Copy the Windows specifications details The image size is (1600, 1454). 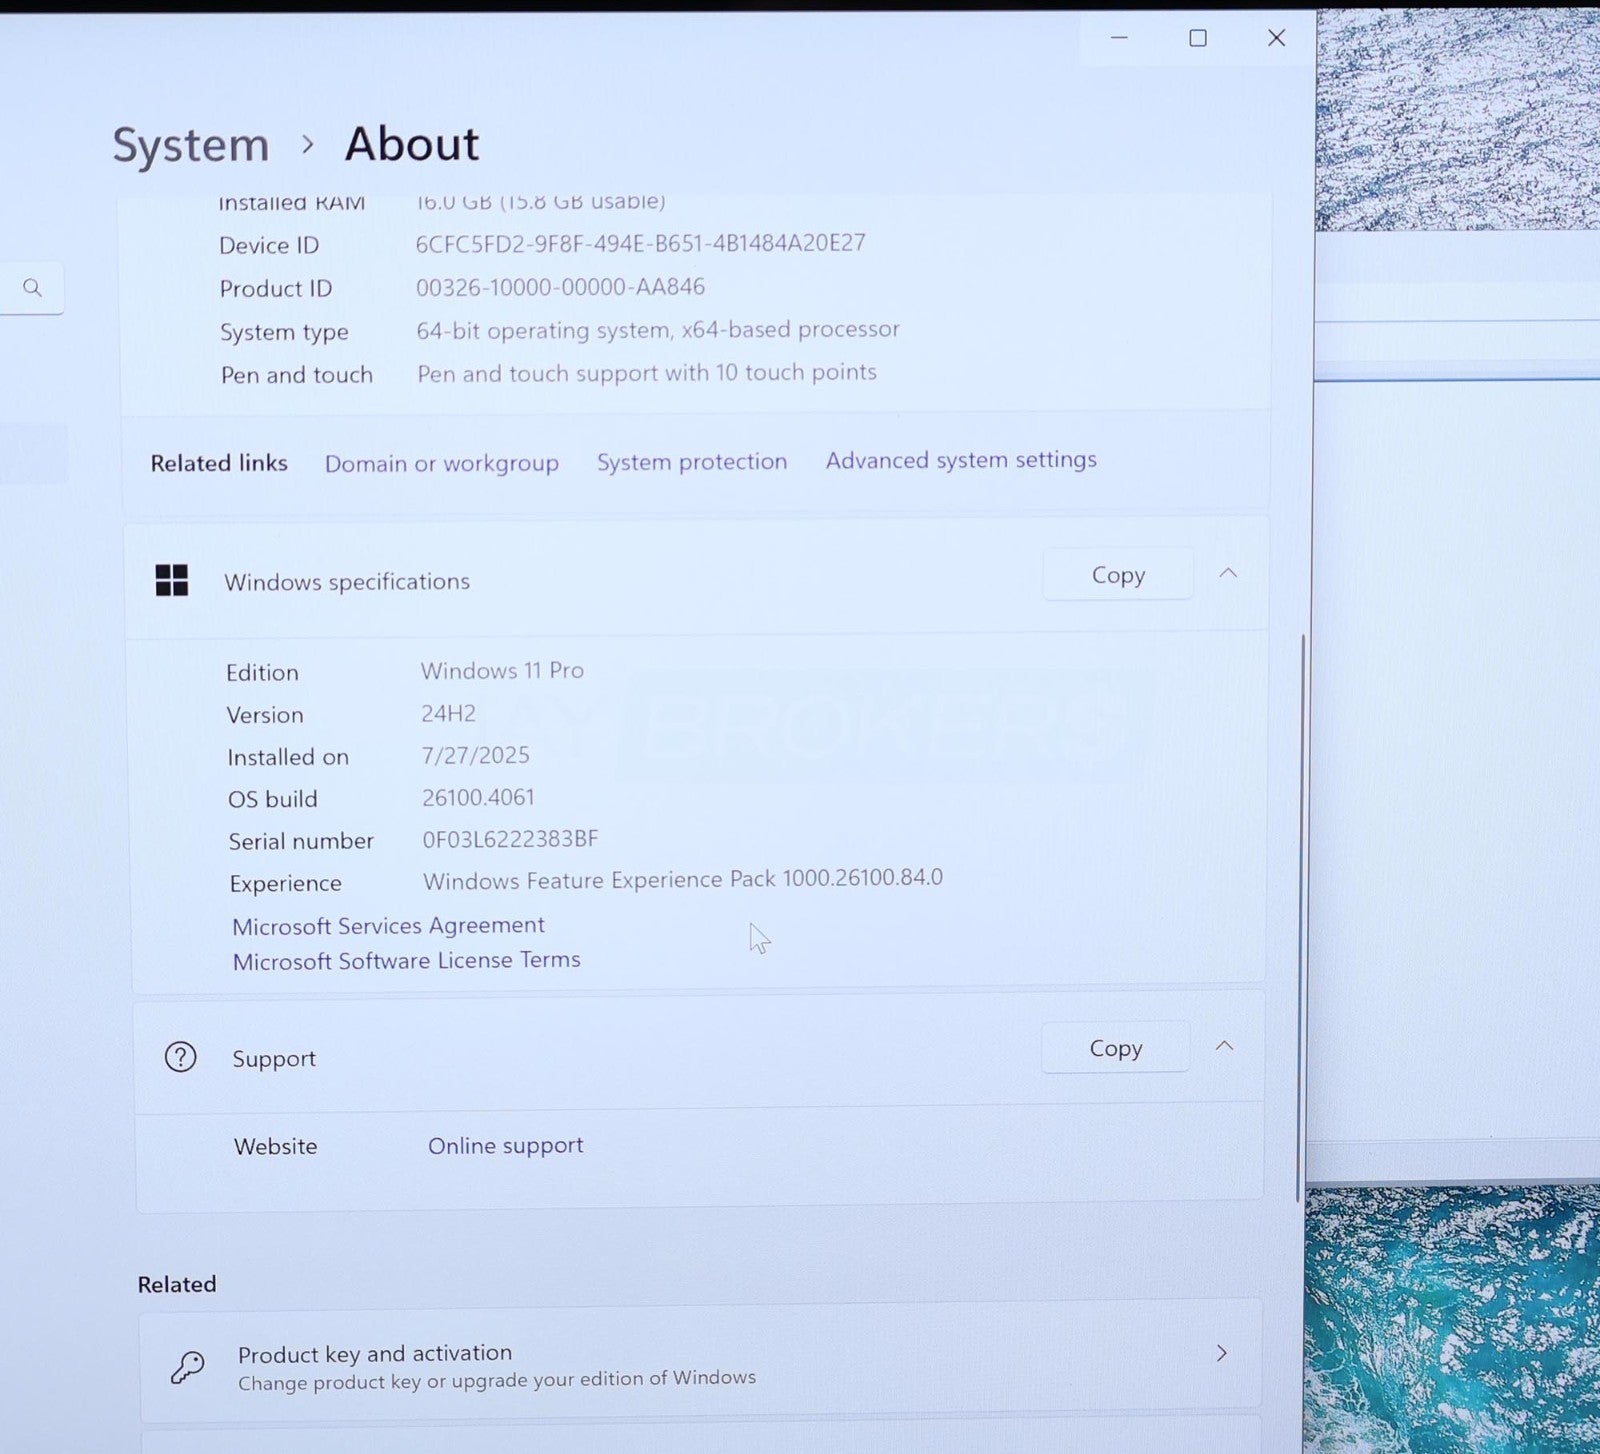click(x=1118, y=574)
